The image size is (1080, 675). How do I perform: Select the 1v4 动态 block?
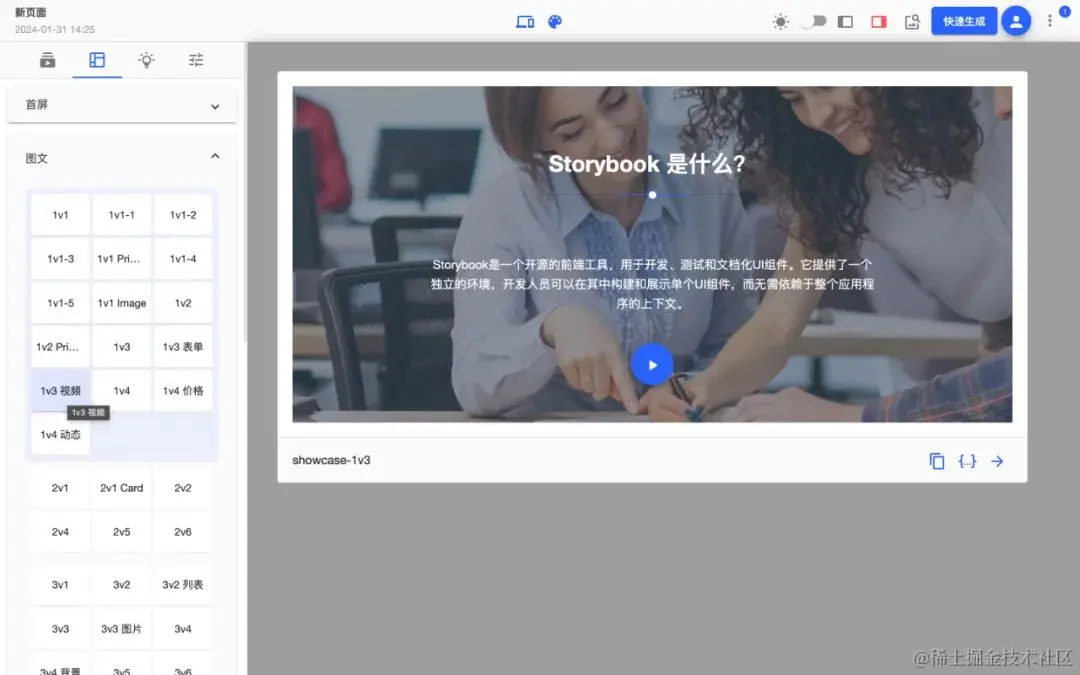pos(61,435)
